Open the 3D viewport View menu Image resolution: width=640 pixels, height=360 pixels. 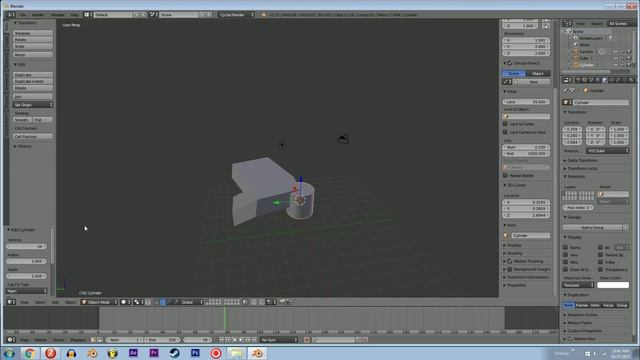pyautogui.click(x=24, y=302)
